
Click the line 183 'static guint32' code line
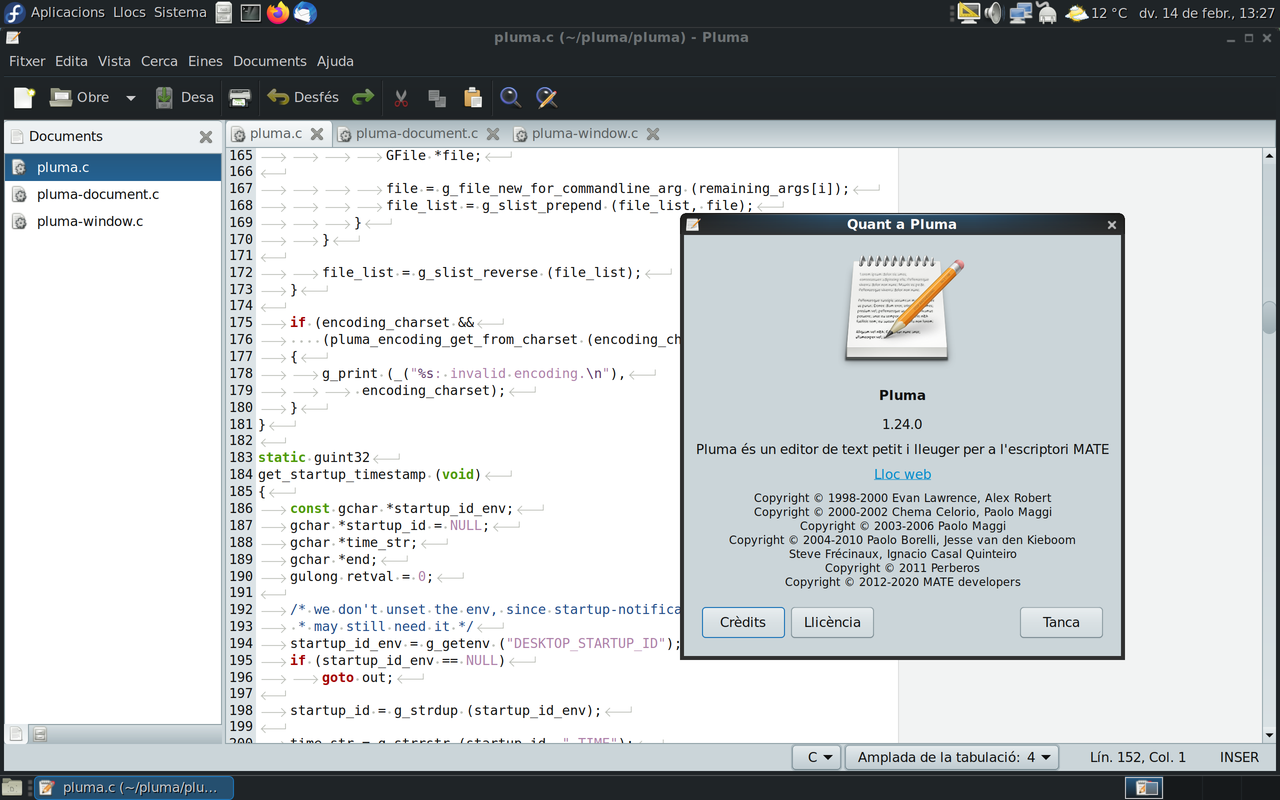314,457
